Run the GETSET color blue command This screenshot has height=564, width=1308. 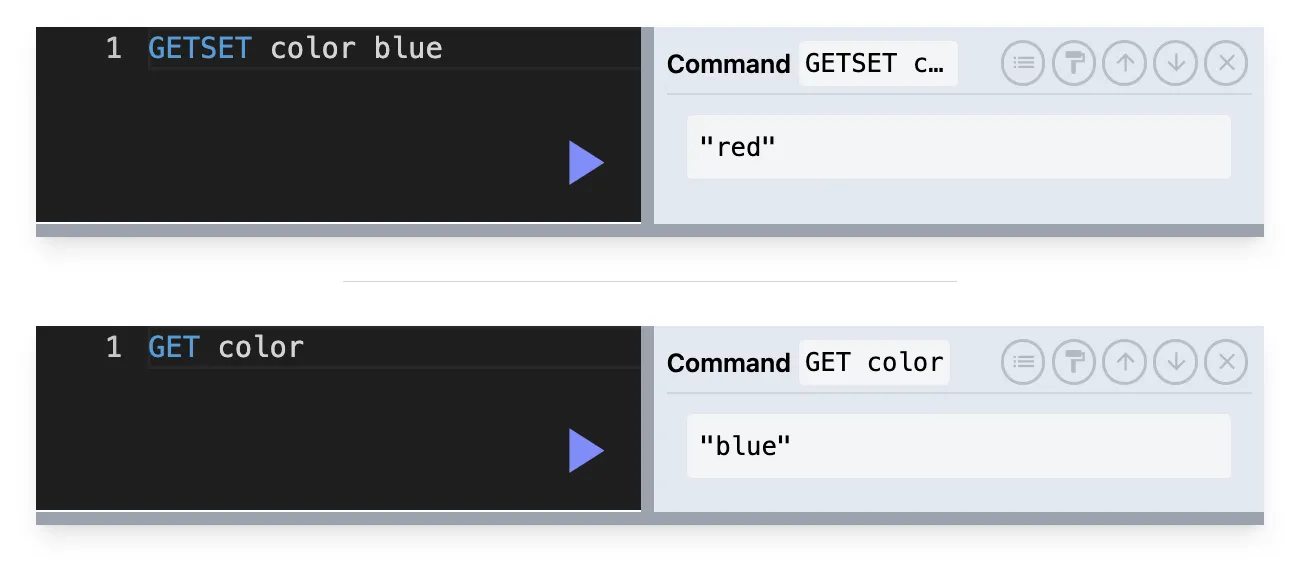586,163
